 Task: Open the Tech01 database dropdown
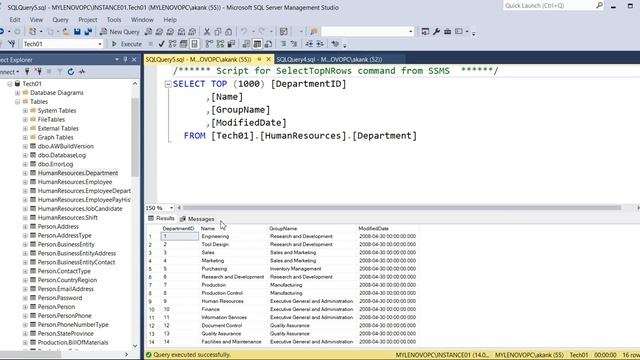(x=100, y=44)
